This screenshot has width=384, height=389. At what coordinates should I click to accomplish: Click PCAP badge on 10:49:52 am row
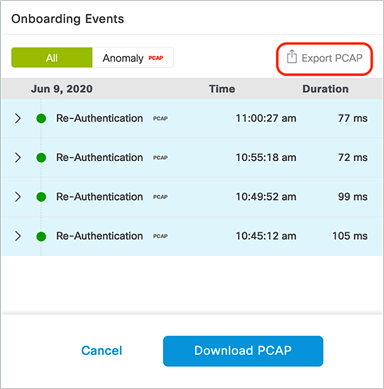(x=160, y=197)
